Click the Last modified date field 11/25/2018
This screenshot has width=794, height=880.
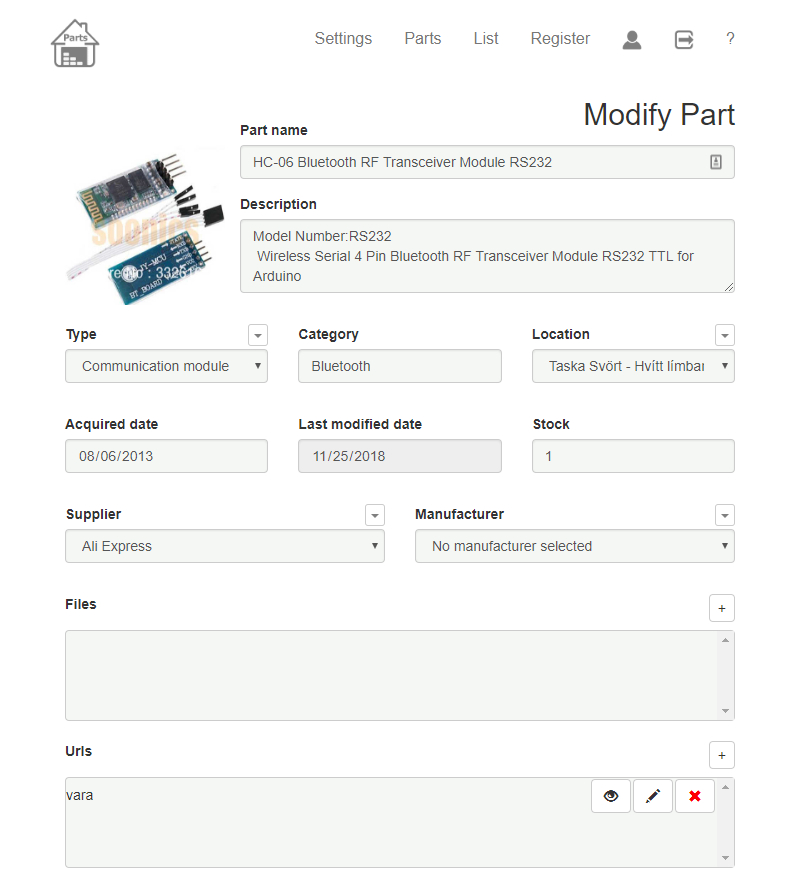pos(400,456)
